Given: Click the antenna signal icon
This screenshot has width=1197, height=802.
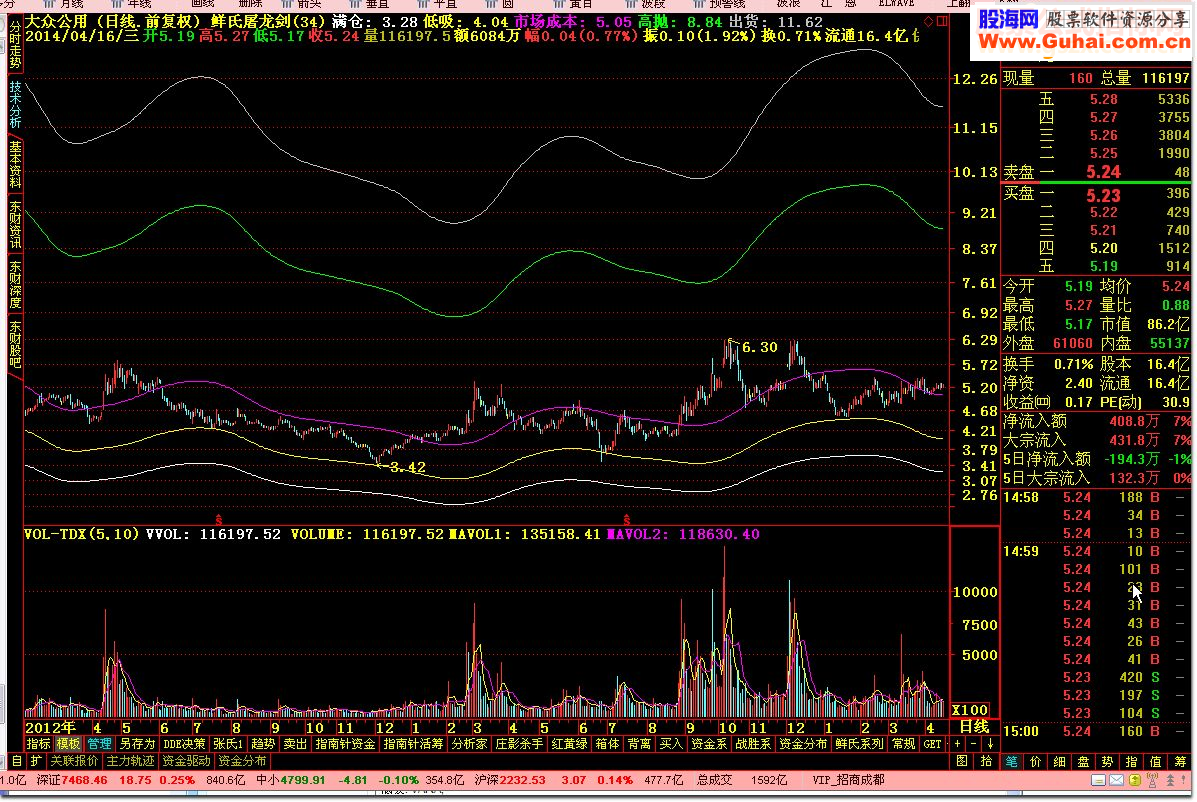Looking at the screenshot, I should click(1152, 780).
